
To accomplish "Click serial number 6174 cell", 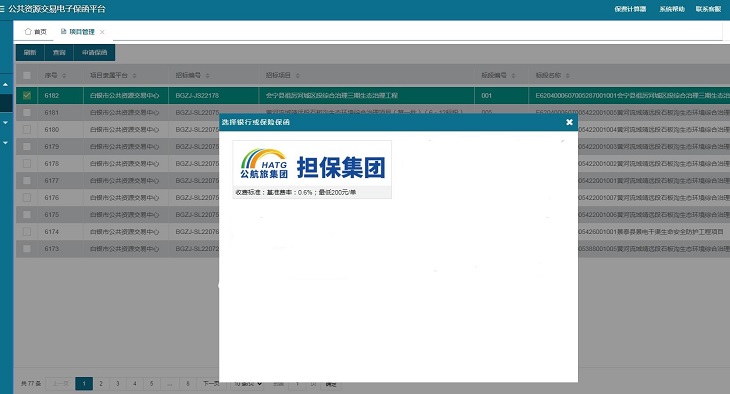I will tap(61, 231).
